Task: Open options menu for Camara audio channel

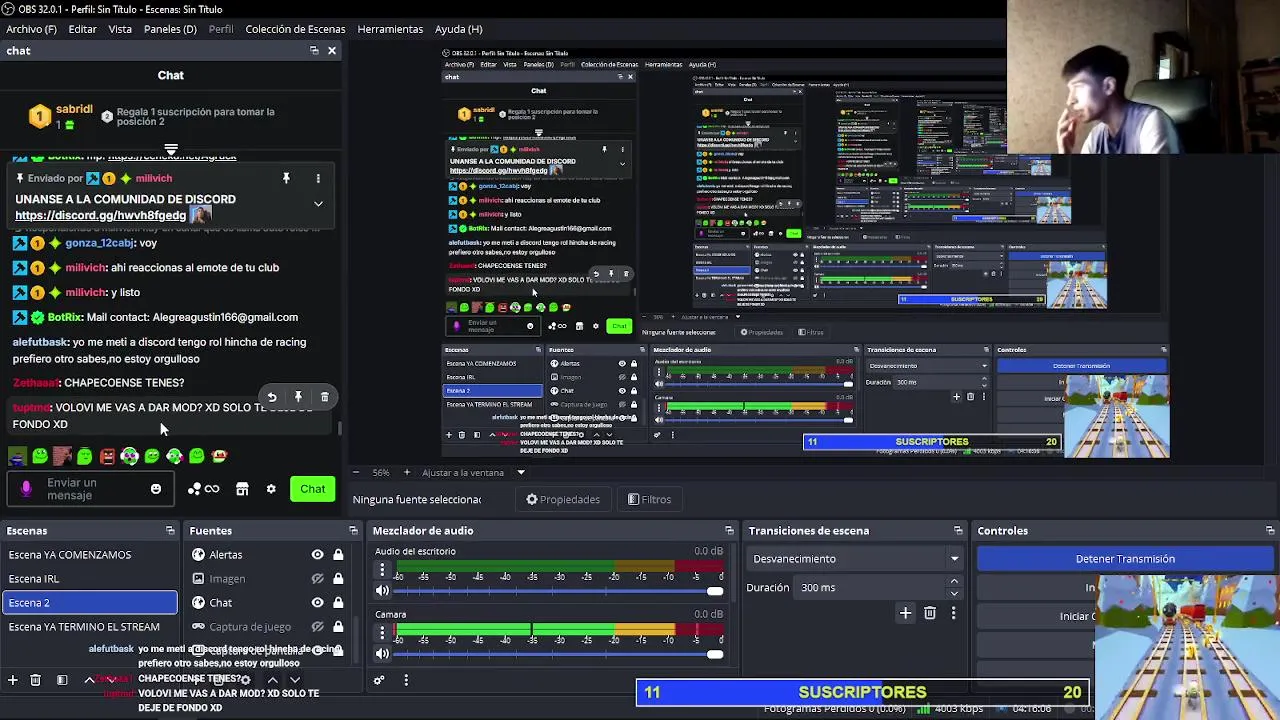Action: point(382,633)
